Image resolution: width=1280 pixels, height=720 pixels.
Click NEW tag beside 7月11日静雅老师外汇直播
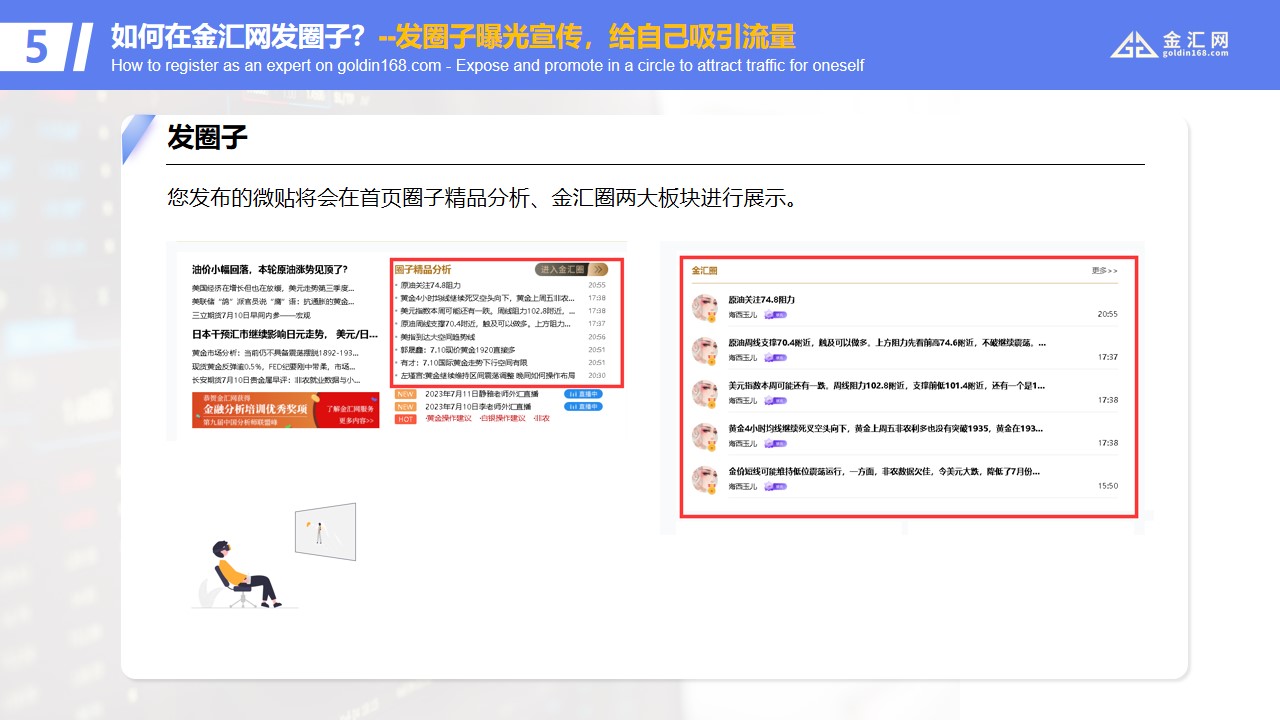pyautogui.click(x=405, y=394)
